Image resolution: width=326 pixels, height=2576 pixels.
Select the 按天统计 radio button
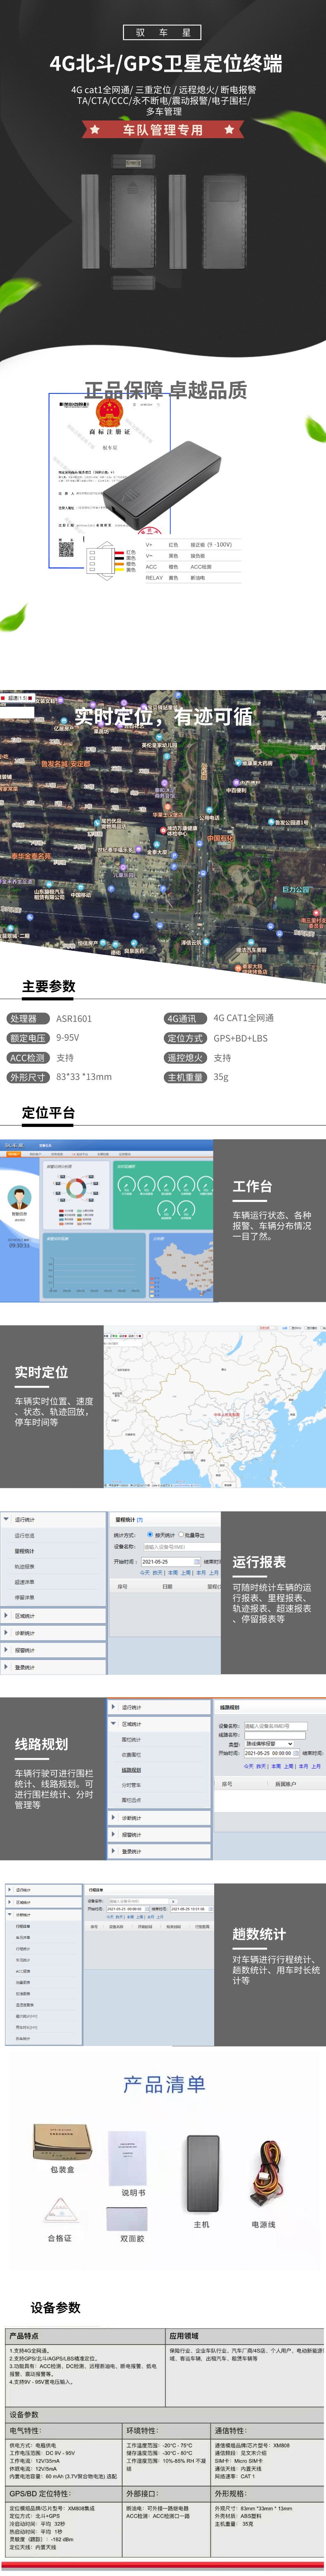tap(150, 1534)
